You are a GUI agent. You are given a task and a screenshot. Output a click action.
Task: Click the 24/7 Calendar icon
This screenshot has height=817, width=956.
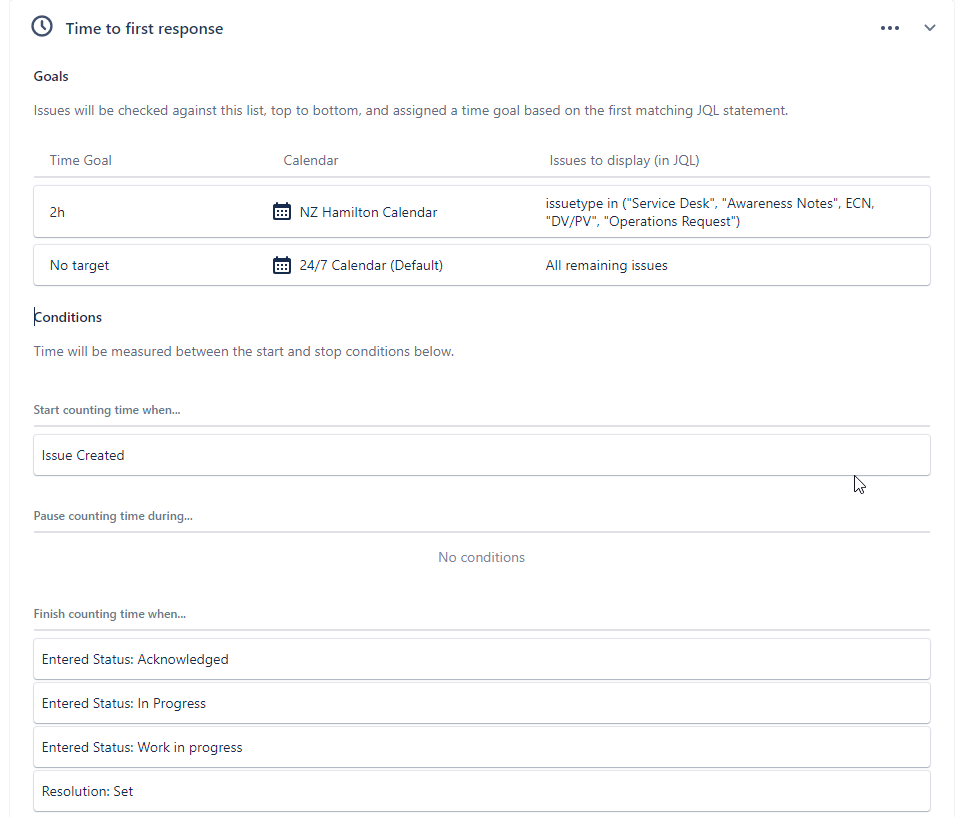point(282,265)
